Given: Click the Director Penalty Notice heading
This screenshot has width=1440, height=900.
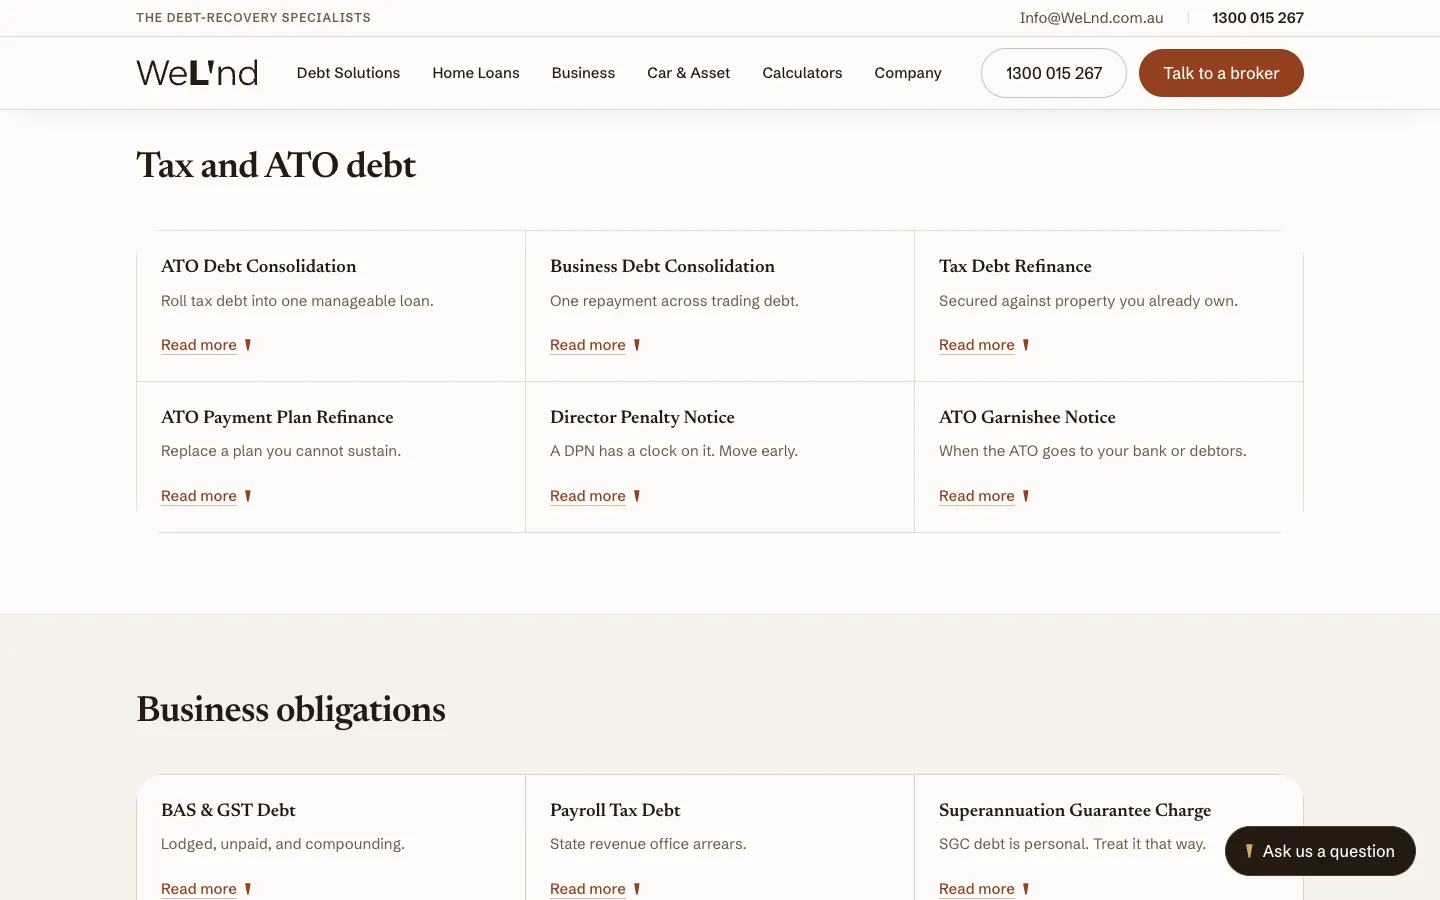Looking at the screenshot, I should (x=642, y=417).
